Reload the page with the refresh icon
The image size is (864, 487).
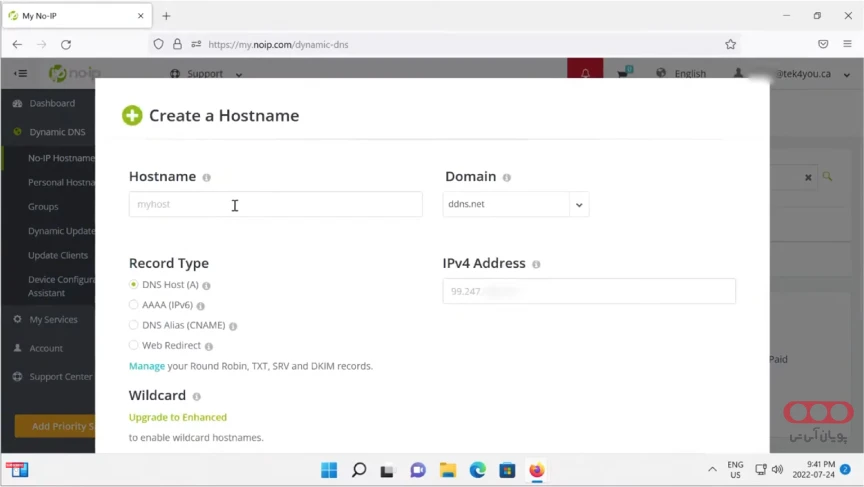point(66,45)
